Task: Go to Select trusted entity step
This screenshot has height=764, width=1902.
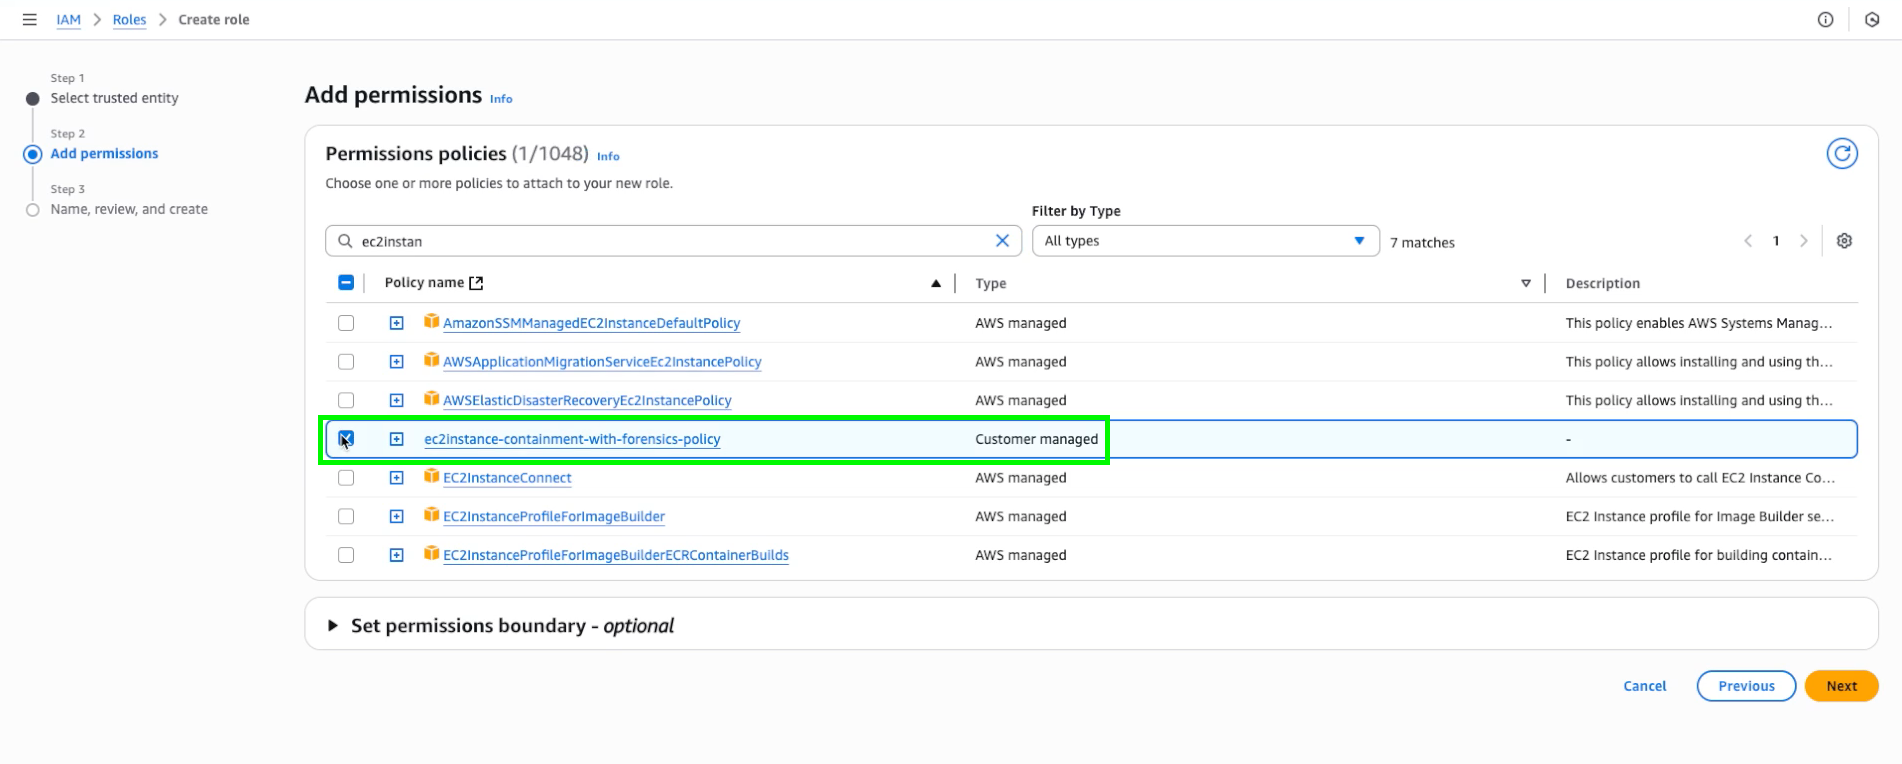Action: coord(114,98)
